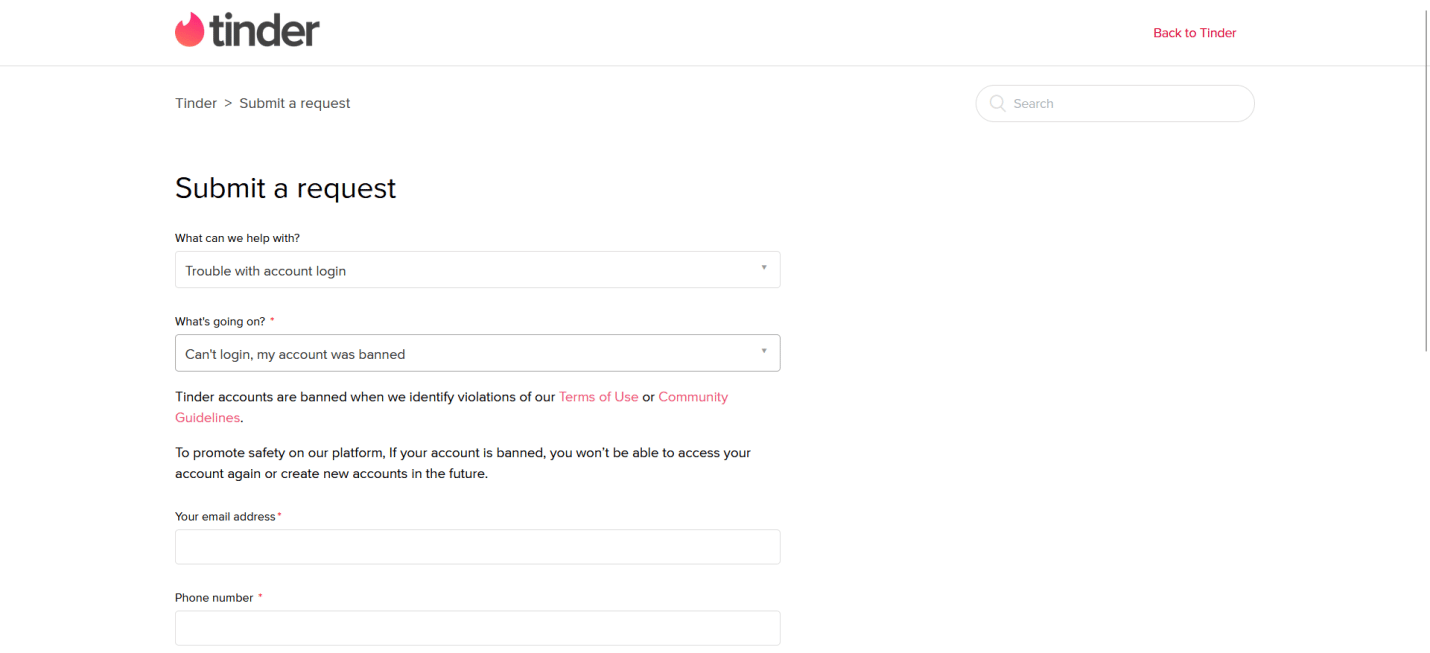Click the "Phone number" input field

click(x=477, y=627)
